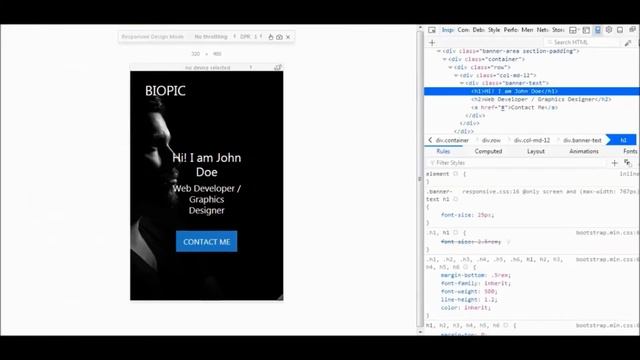Click the color: inherit declaration
Viewport: 640px width, 360px height.
click(466, 308)
